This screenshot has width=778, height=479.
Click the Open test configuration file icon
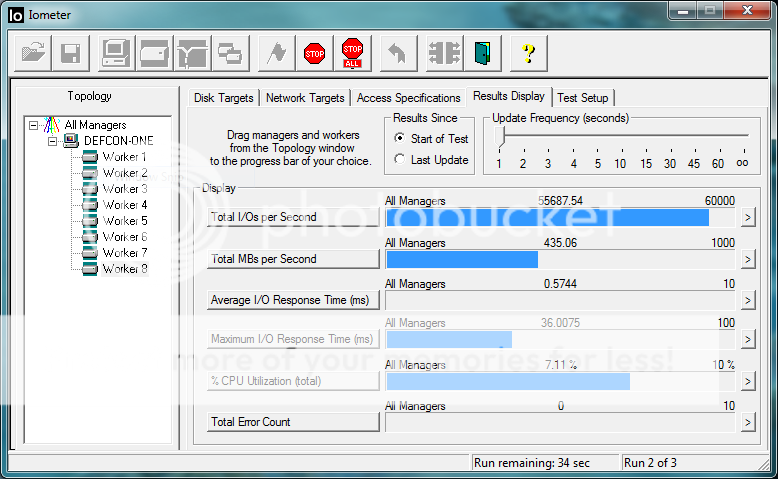(33, 52)
